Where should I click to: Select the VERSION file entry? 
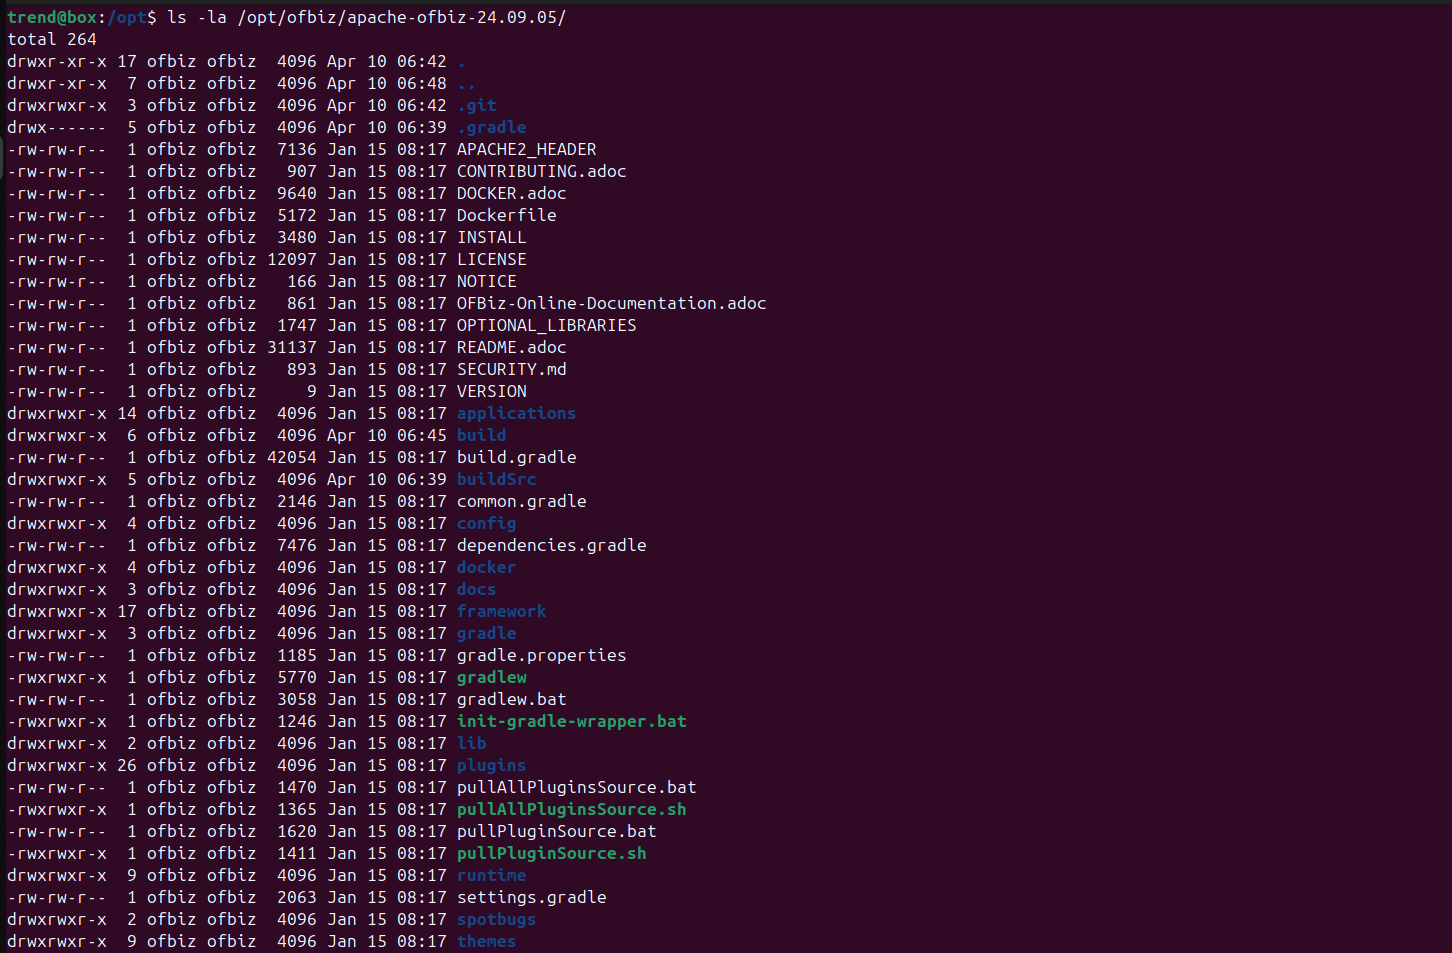click(x=492, y=391)
